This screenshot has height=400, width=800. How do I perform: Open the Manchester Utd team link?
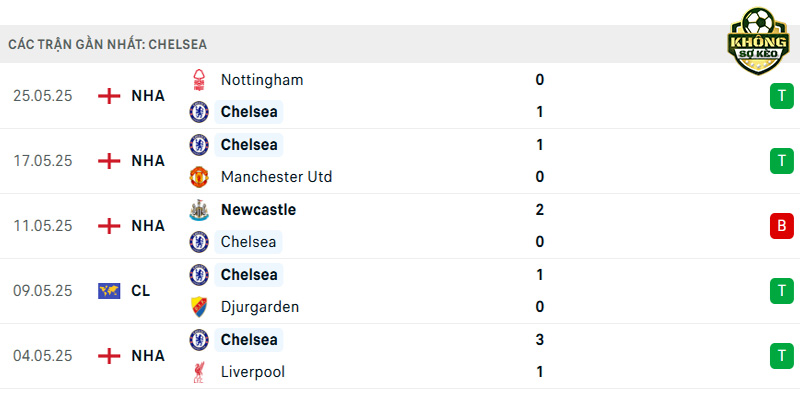[x=276, y=177]
